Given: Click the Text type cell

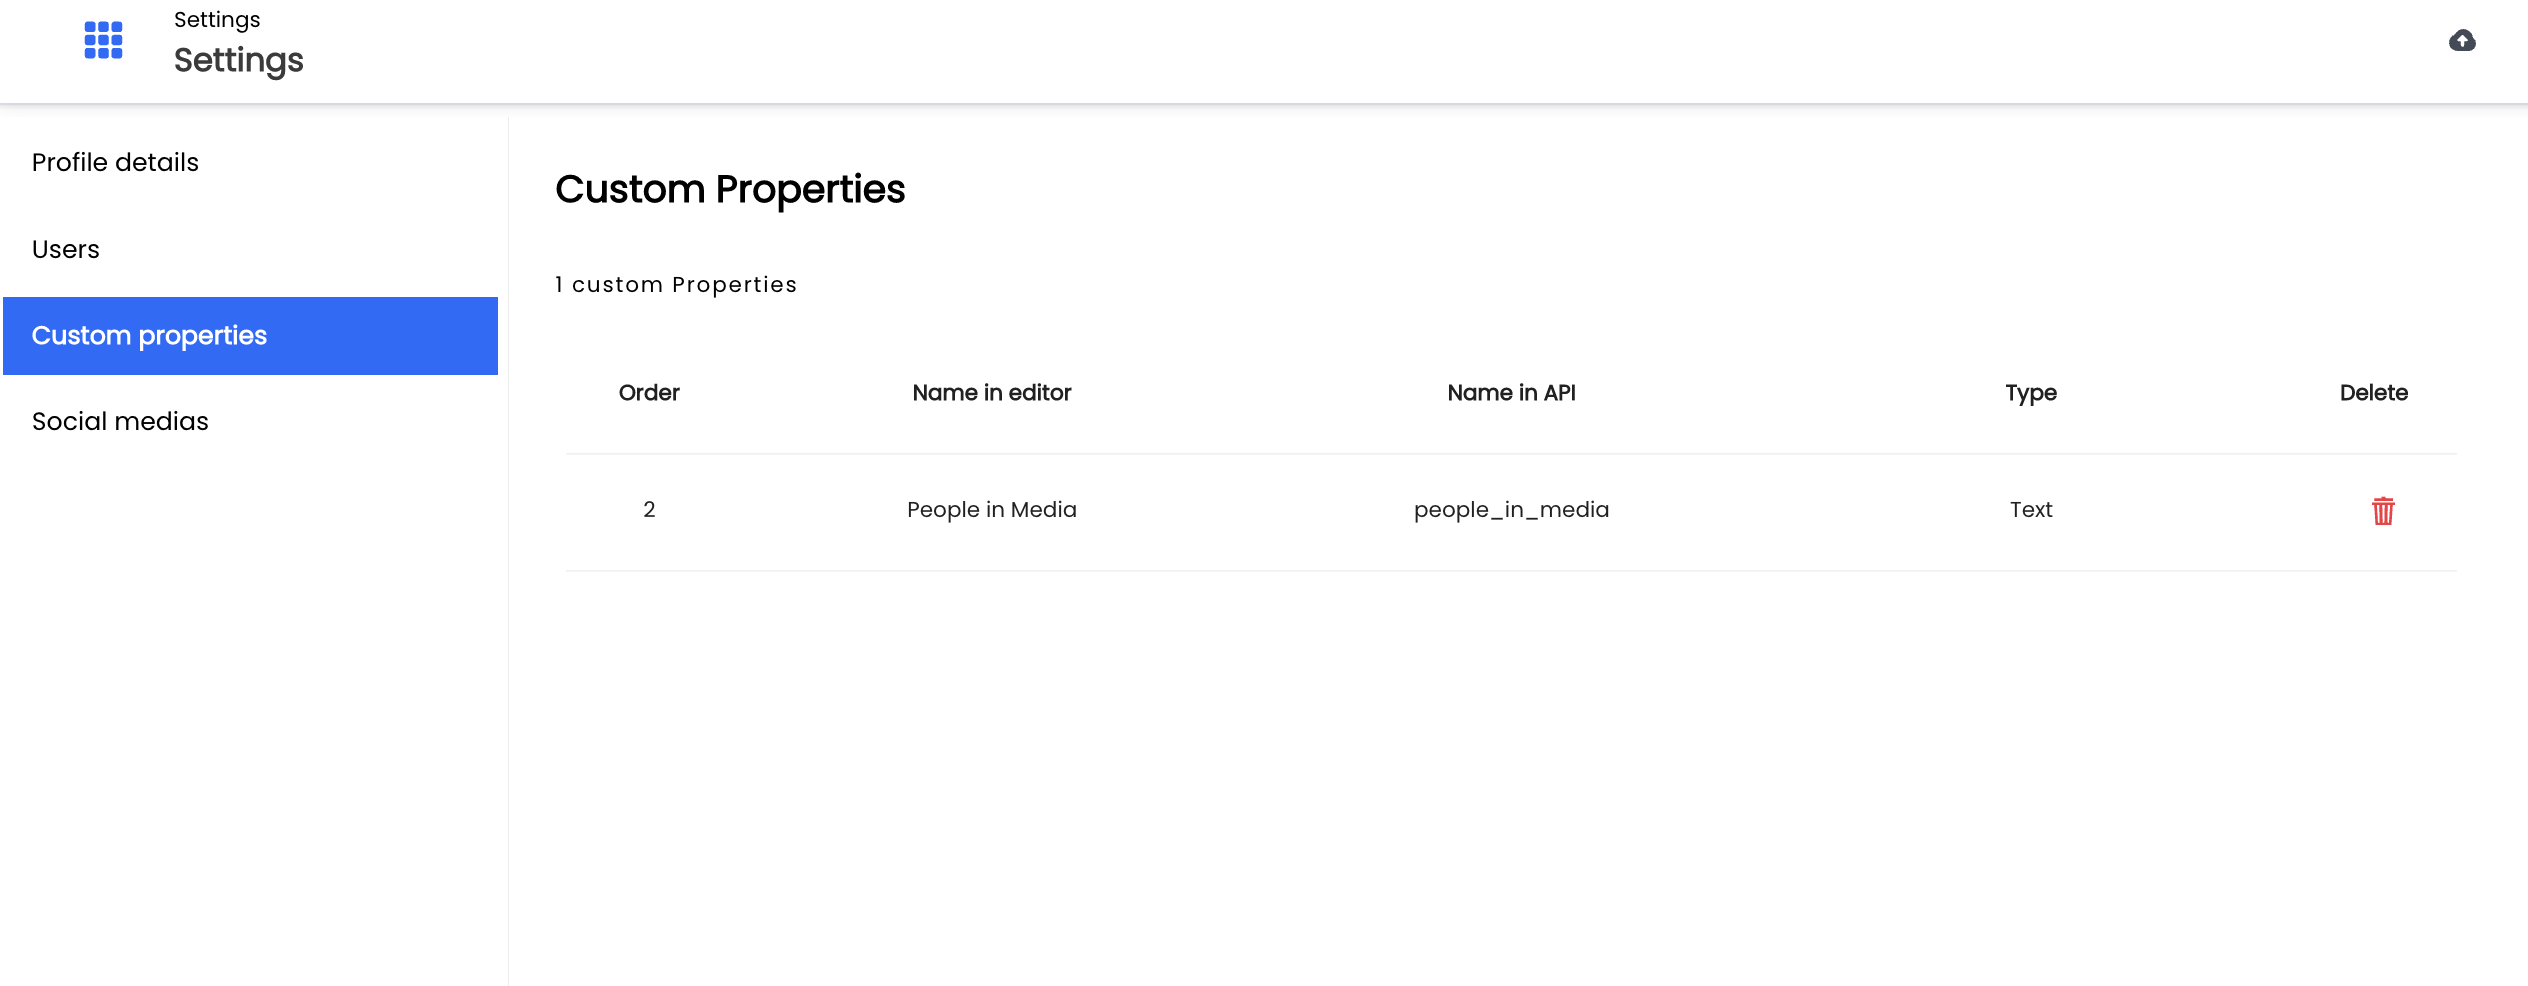Looking at the screenshot, I should (2031, 510).
